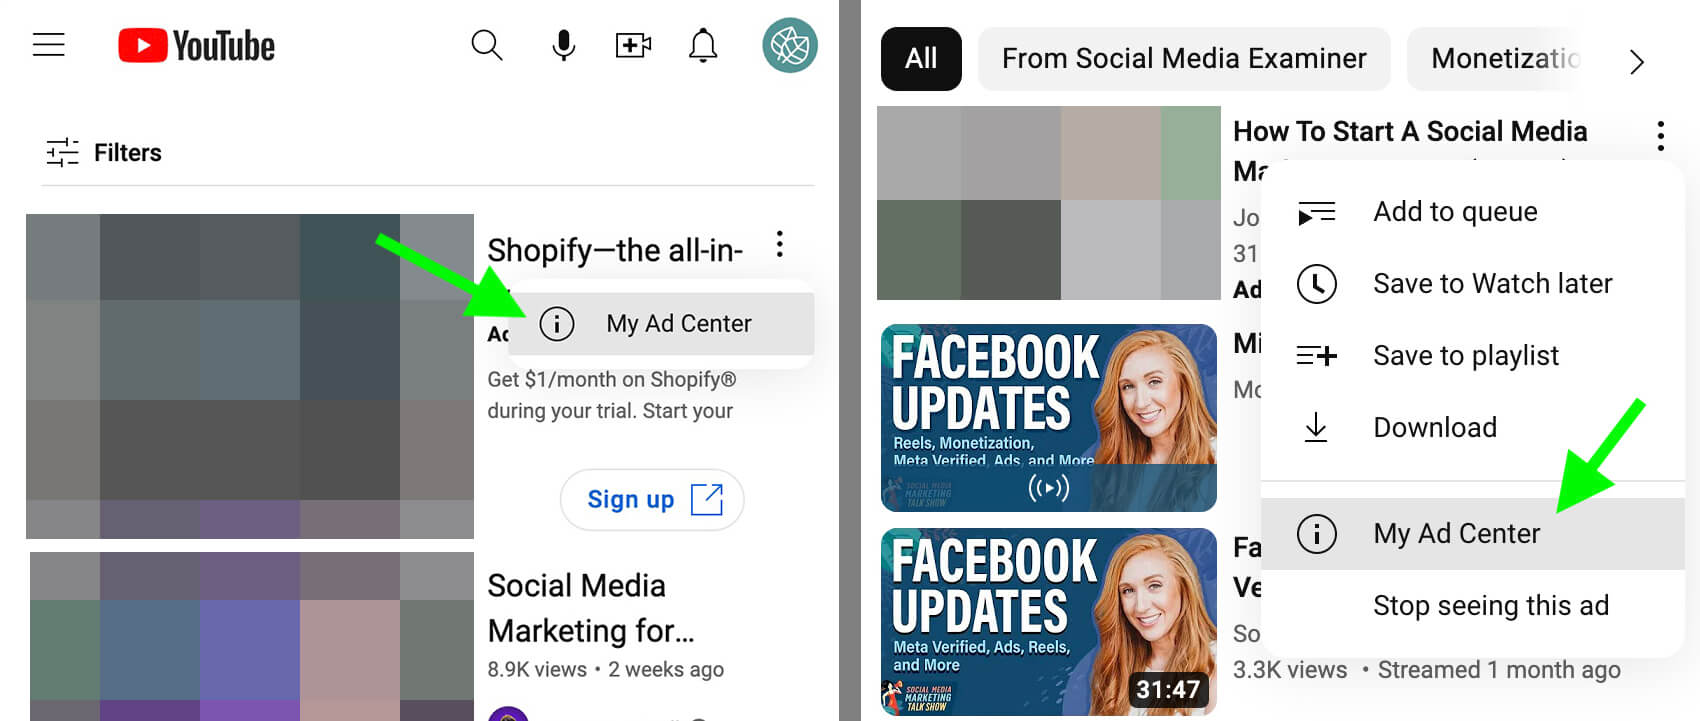Click the Save to playlist plus icon
The image size is (1700, 721).
1316,355
